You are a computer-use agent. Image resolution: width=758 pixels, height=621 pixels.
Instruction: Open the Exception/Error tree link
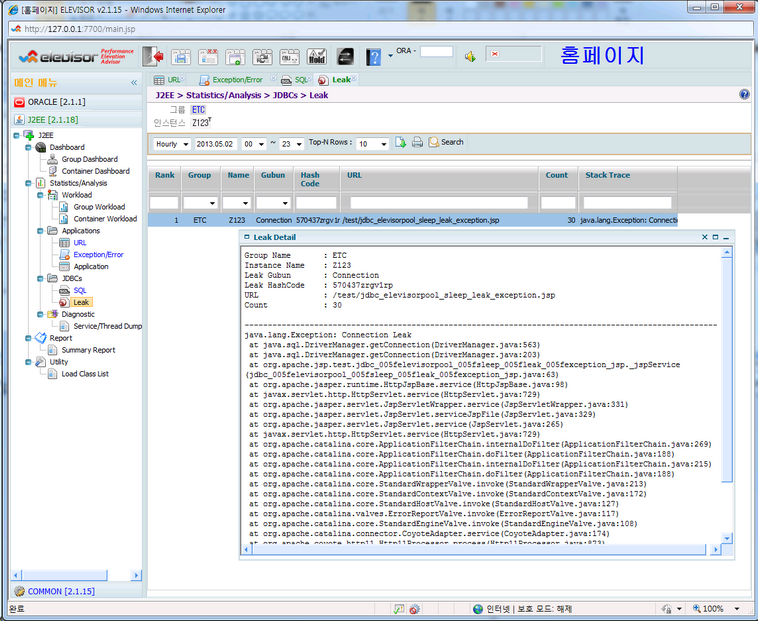pyautogui.click(x=98, y=255)
